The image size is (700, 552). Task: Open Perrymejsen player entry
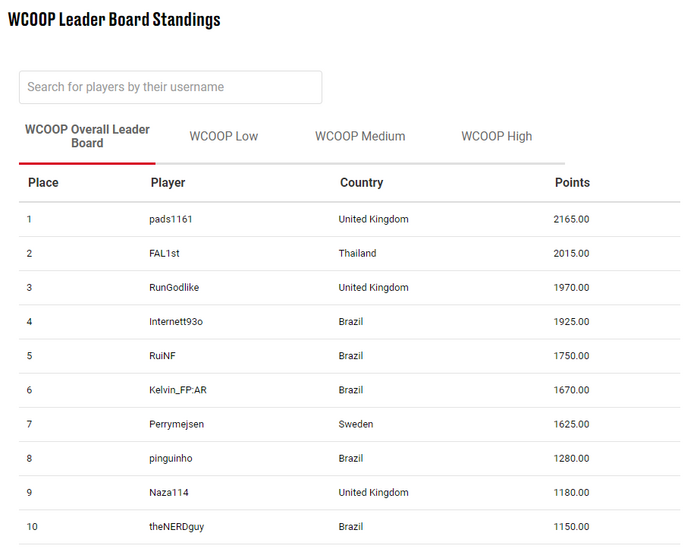pyautogui.click(x=176, y=424)
